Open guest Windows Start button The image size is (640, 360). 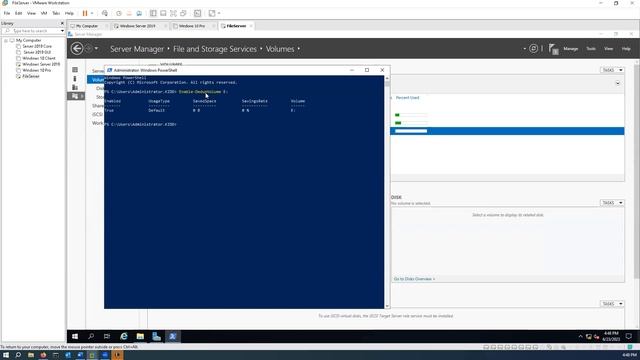tap(75, 336)
